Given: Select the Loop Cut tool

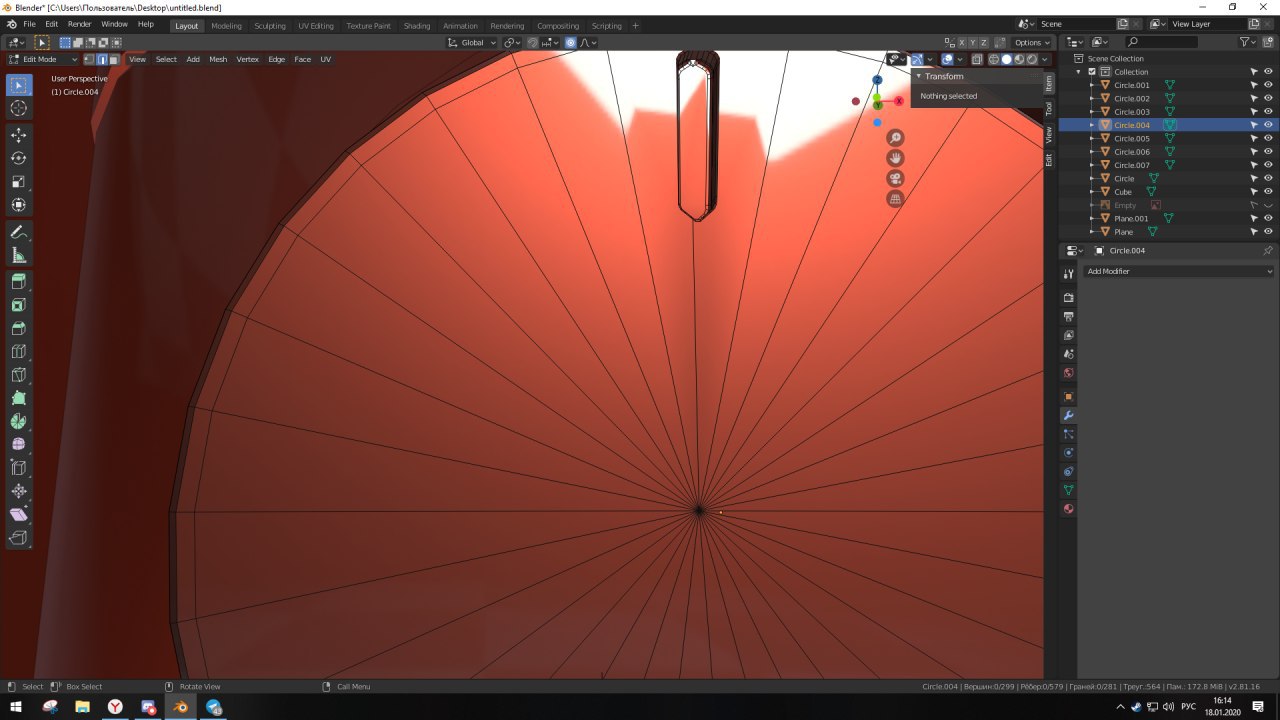Looking at the screenshot, I should 18,352.
